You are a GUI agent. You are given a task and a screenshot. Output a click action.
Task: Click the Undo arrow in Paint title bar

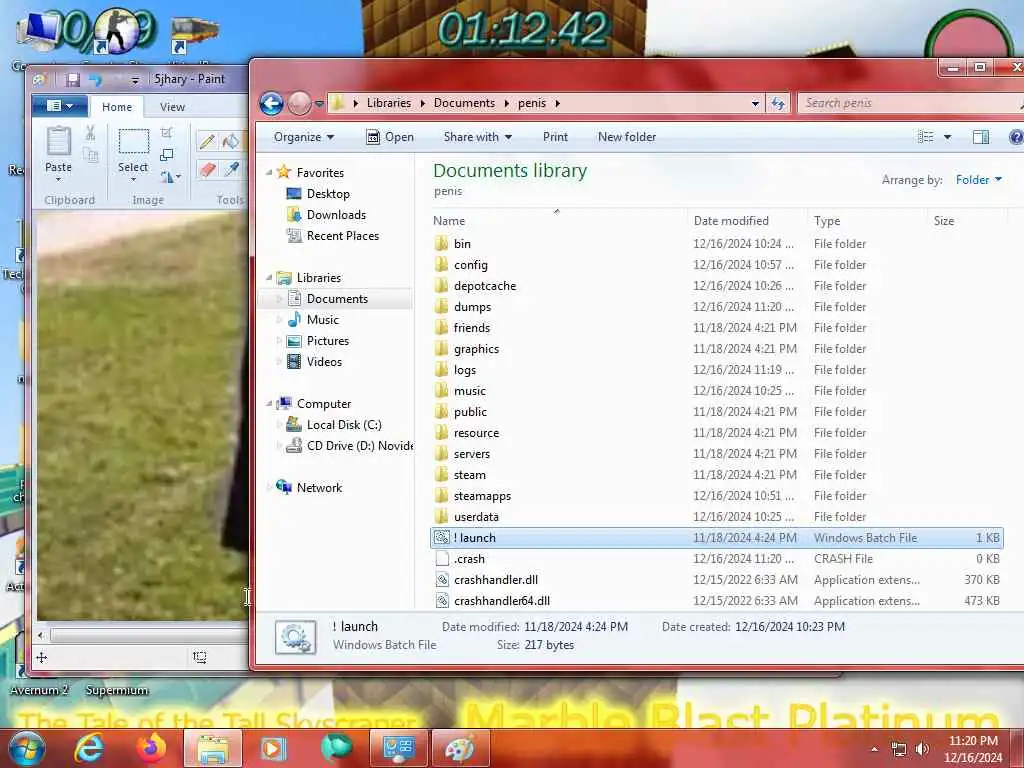click(95, 80)
